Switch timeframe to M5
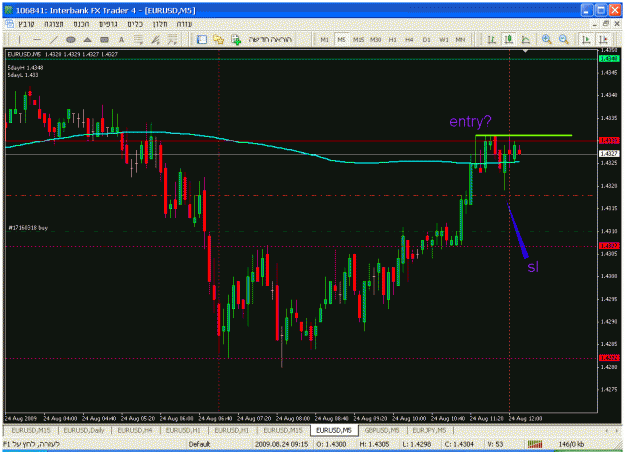The width and height of the screenshot is (625, 452). [341, 39]
